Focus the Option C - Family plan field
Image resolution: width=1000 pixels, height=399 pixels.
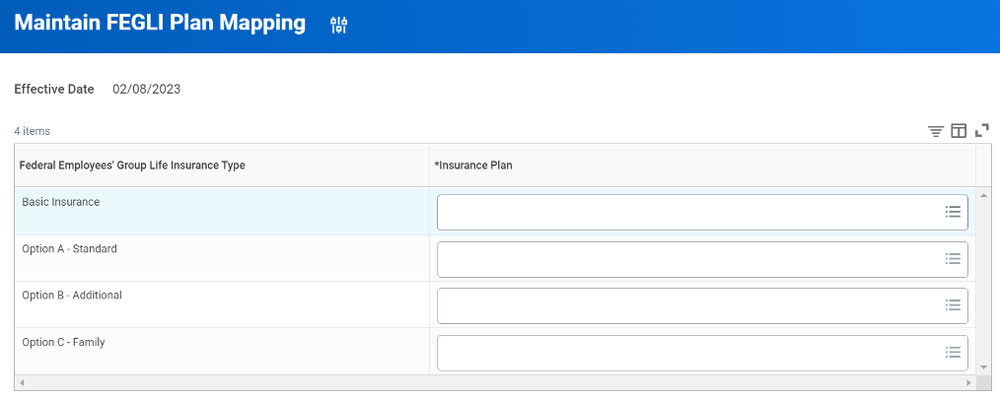click(702, 353)
